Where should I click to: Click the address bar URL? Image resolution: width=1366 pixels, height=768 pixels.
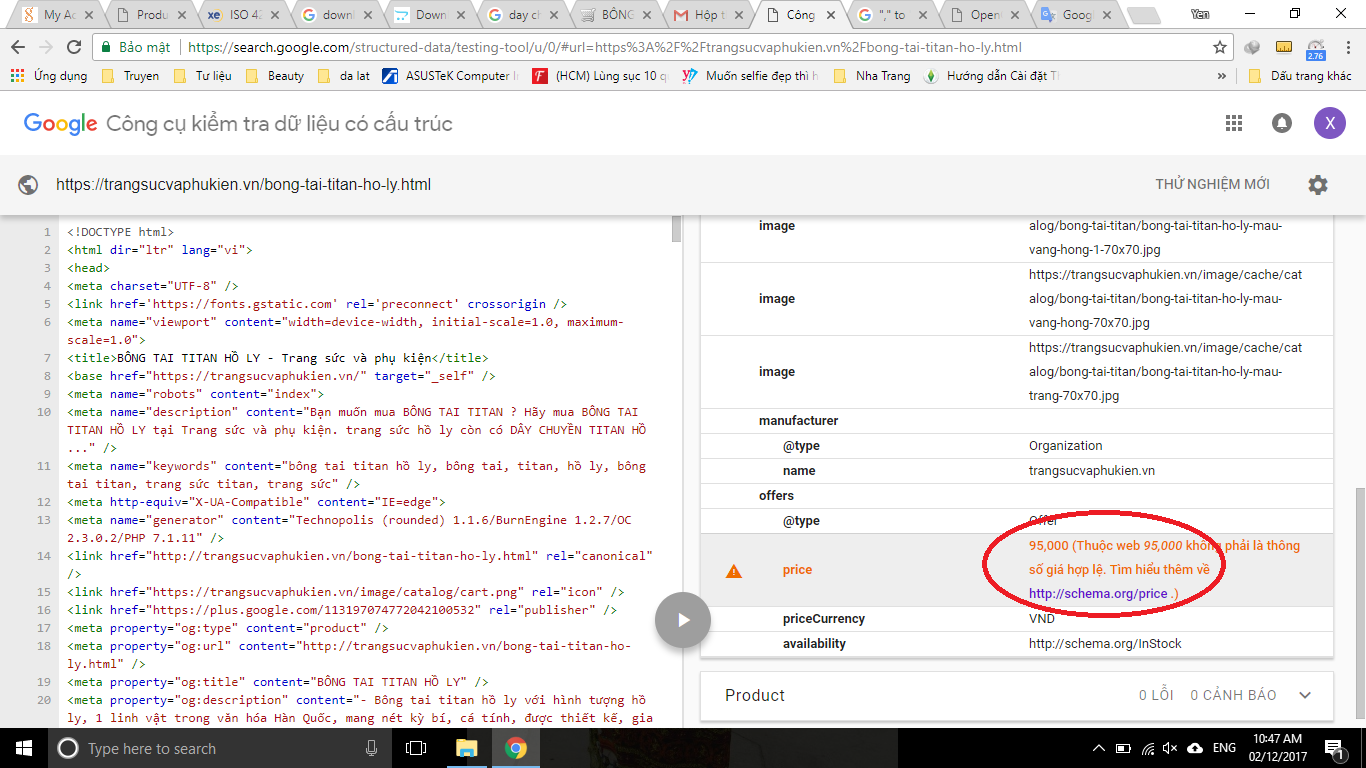point(605,47)
